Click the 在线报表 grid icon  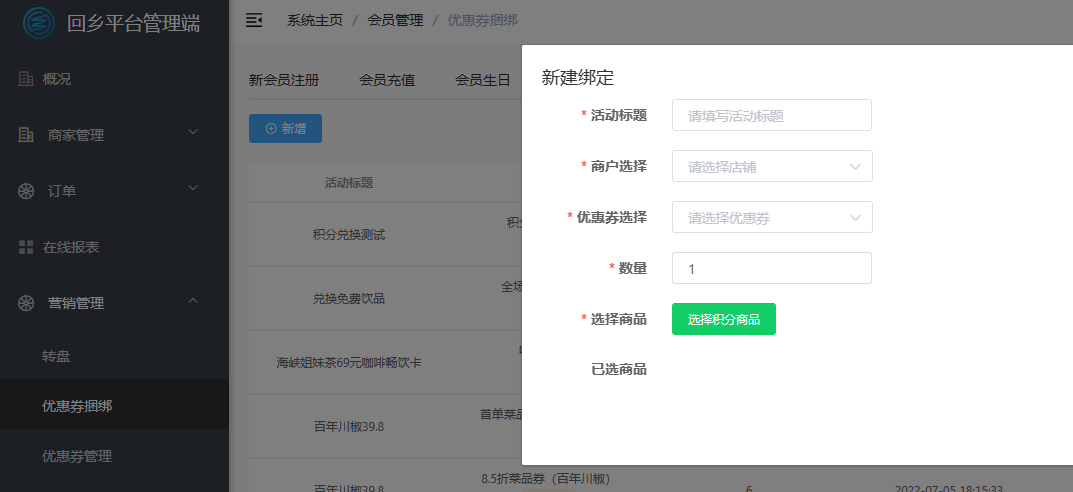pos(26,247)
